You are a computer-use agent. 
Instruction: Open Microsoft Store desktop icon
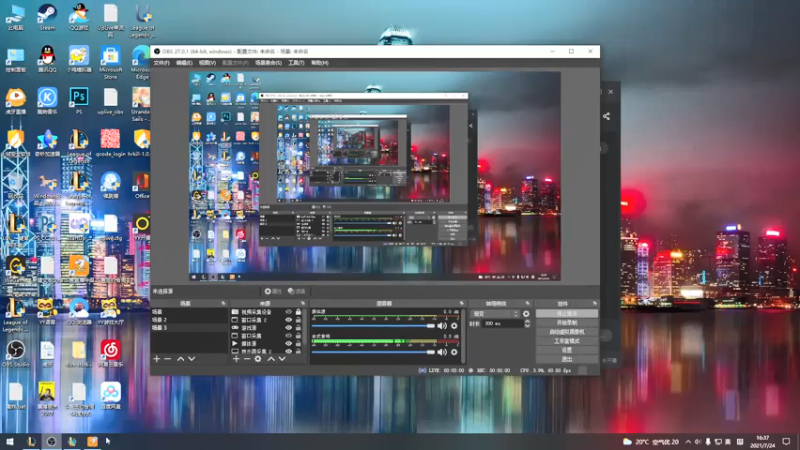click(x=110, y=62)
